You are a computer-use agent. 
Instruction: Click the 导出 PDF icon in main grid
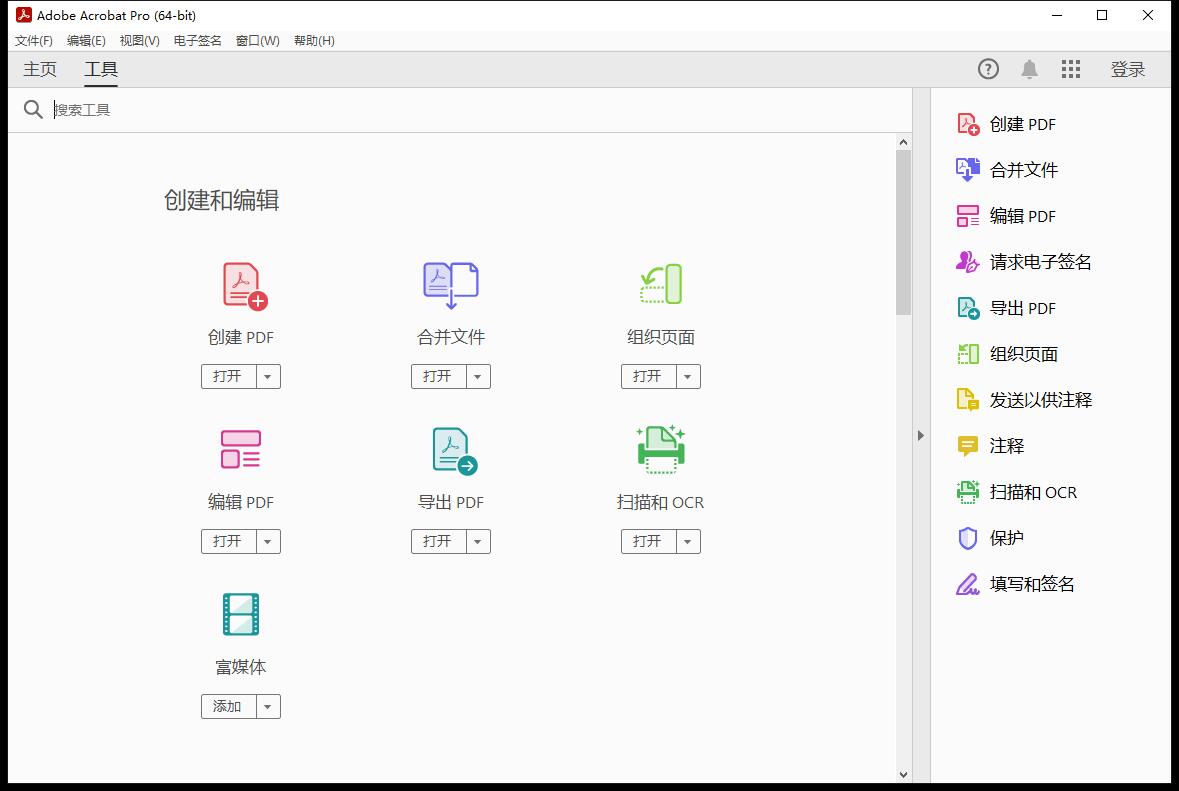(x=455, y=451)
